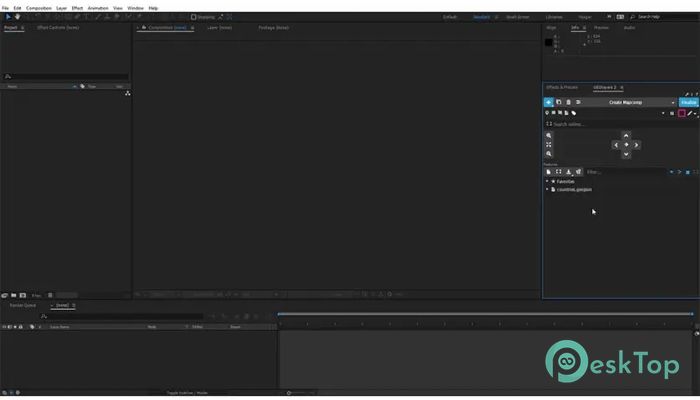Toggle the Snapping checkbox

pyautogui.click(x=193, y=17)
